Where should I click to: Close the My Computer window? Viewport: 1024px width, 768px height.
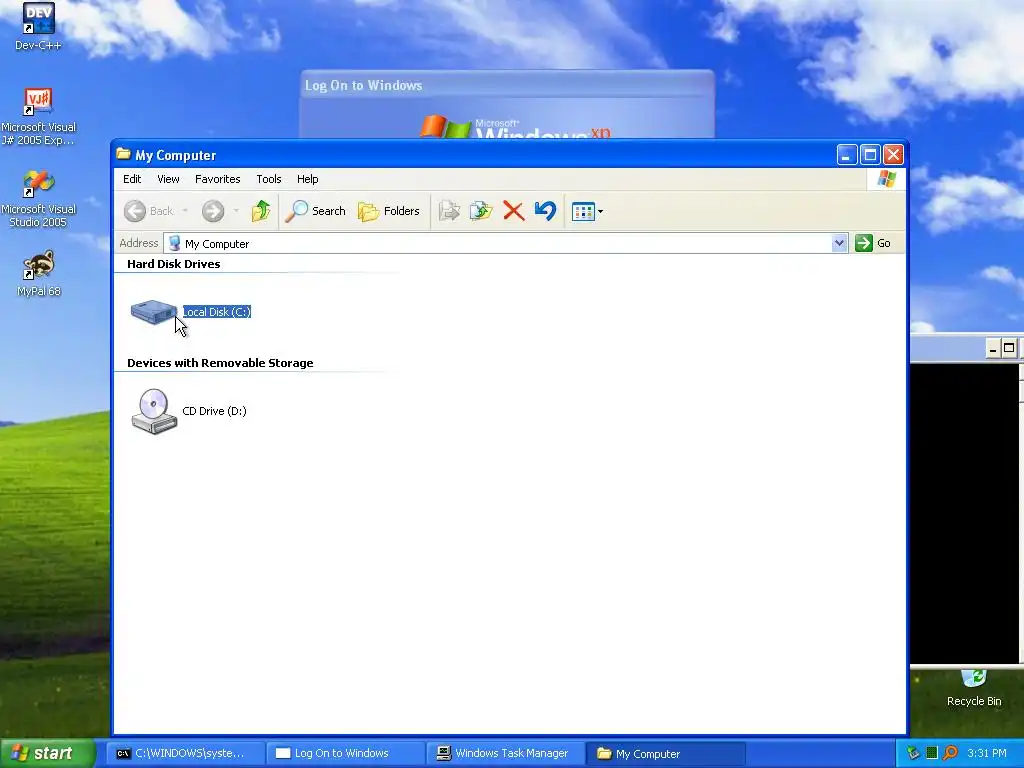[893, 155]
